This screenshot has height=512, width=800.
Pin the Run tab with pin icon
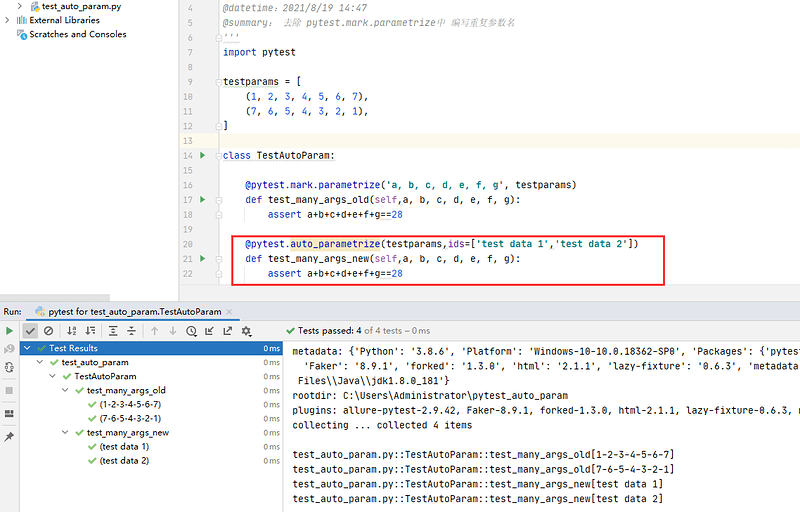tap(9, 437)
